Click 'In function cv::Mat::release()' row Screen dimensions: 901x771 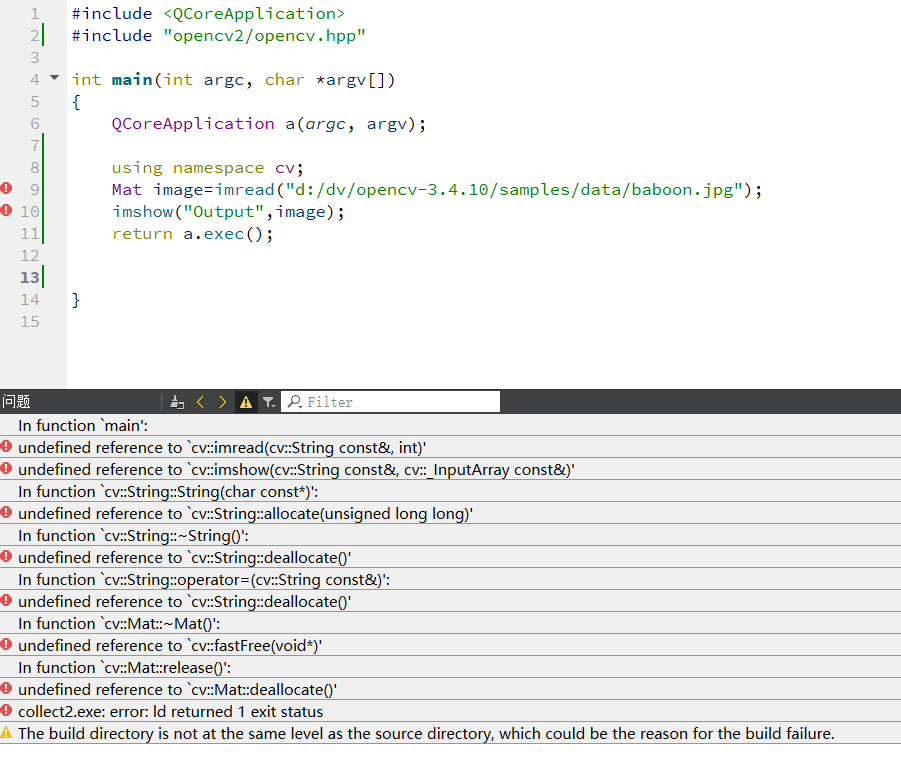click(450, 668)
